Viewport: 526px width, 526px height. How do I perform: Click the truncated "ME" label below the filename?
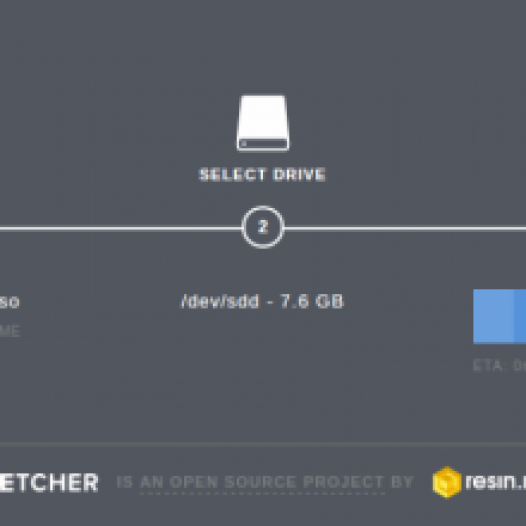click(10, 331)
